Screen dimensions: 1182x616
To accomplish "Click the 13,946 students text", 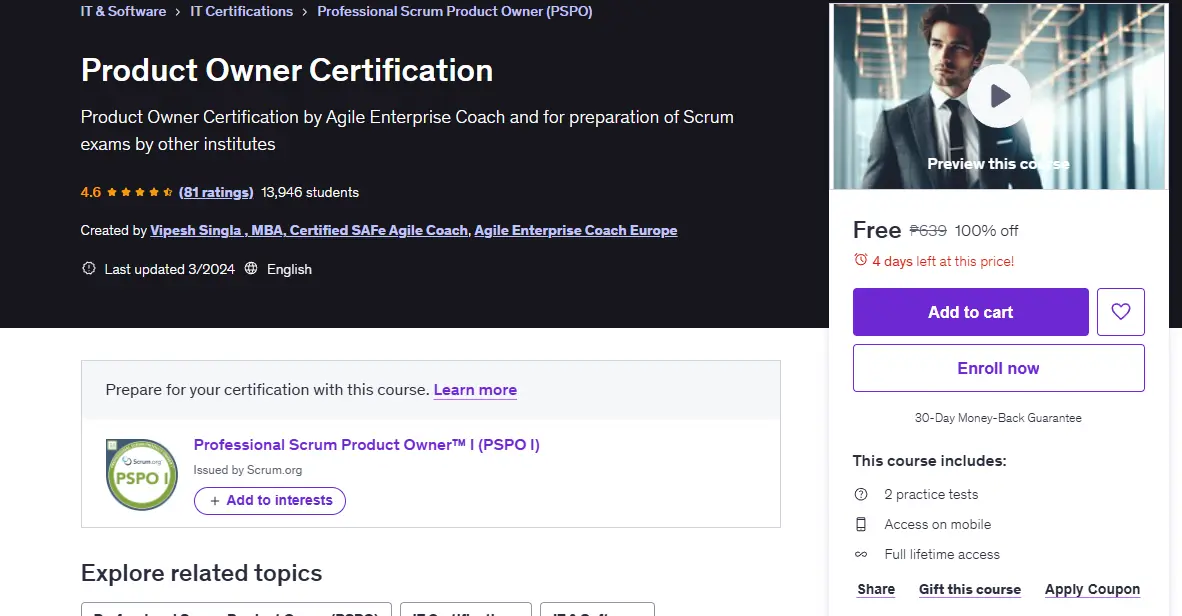I will coord(310,192).
